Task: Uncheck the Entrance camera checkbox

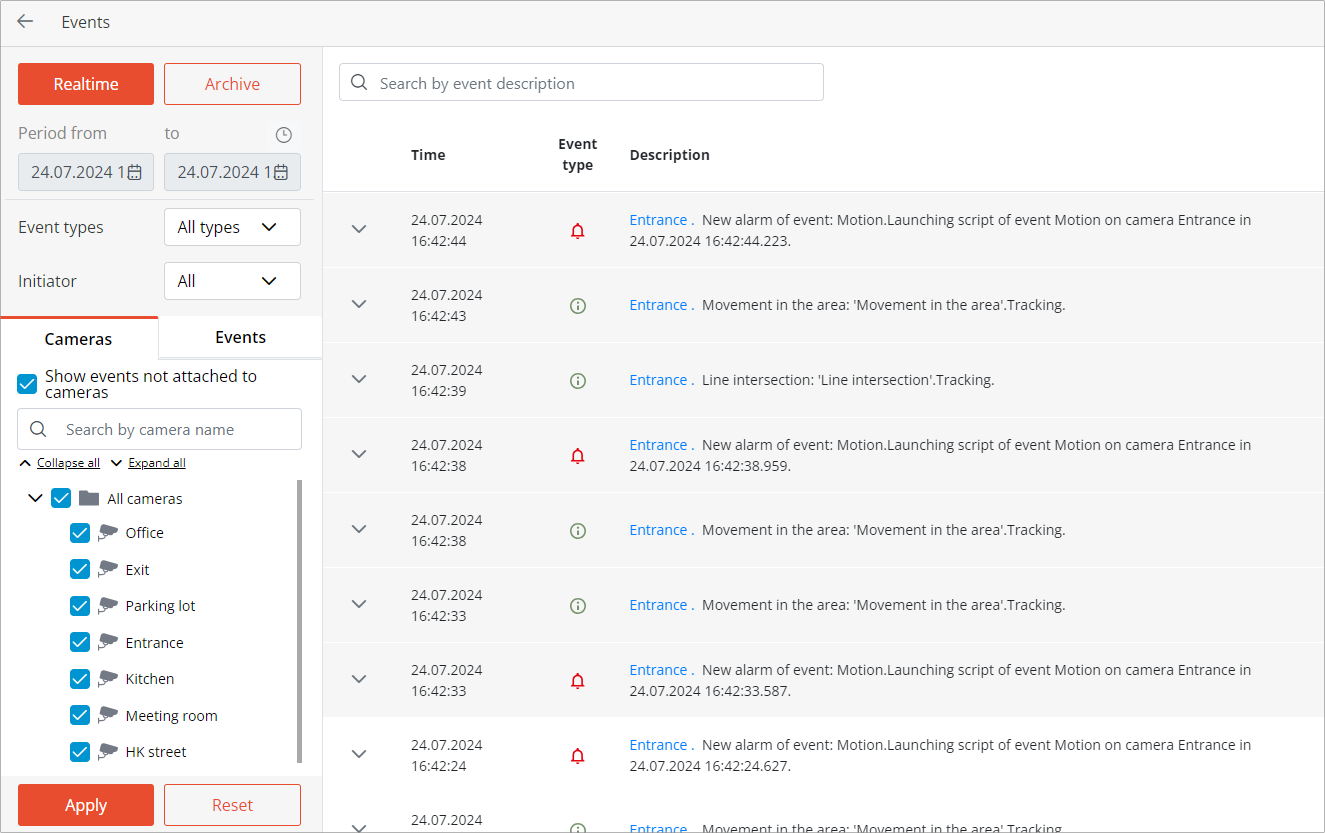Action: [x=80, y=642]
